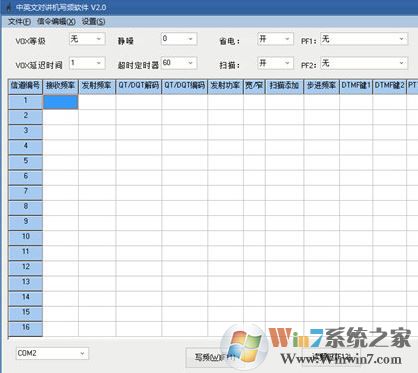The width and height of the screenshot is (418, 373).
Task: Select channel row header 11
Action: pos(25,253)
